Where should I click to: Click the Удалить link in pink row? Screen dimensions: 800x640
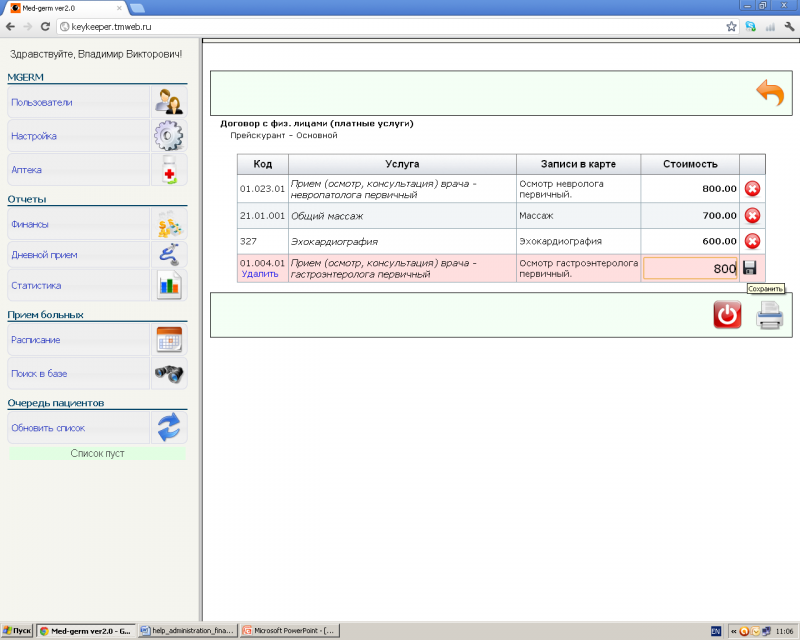pos(260,274)
